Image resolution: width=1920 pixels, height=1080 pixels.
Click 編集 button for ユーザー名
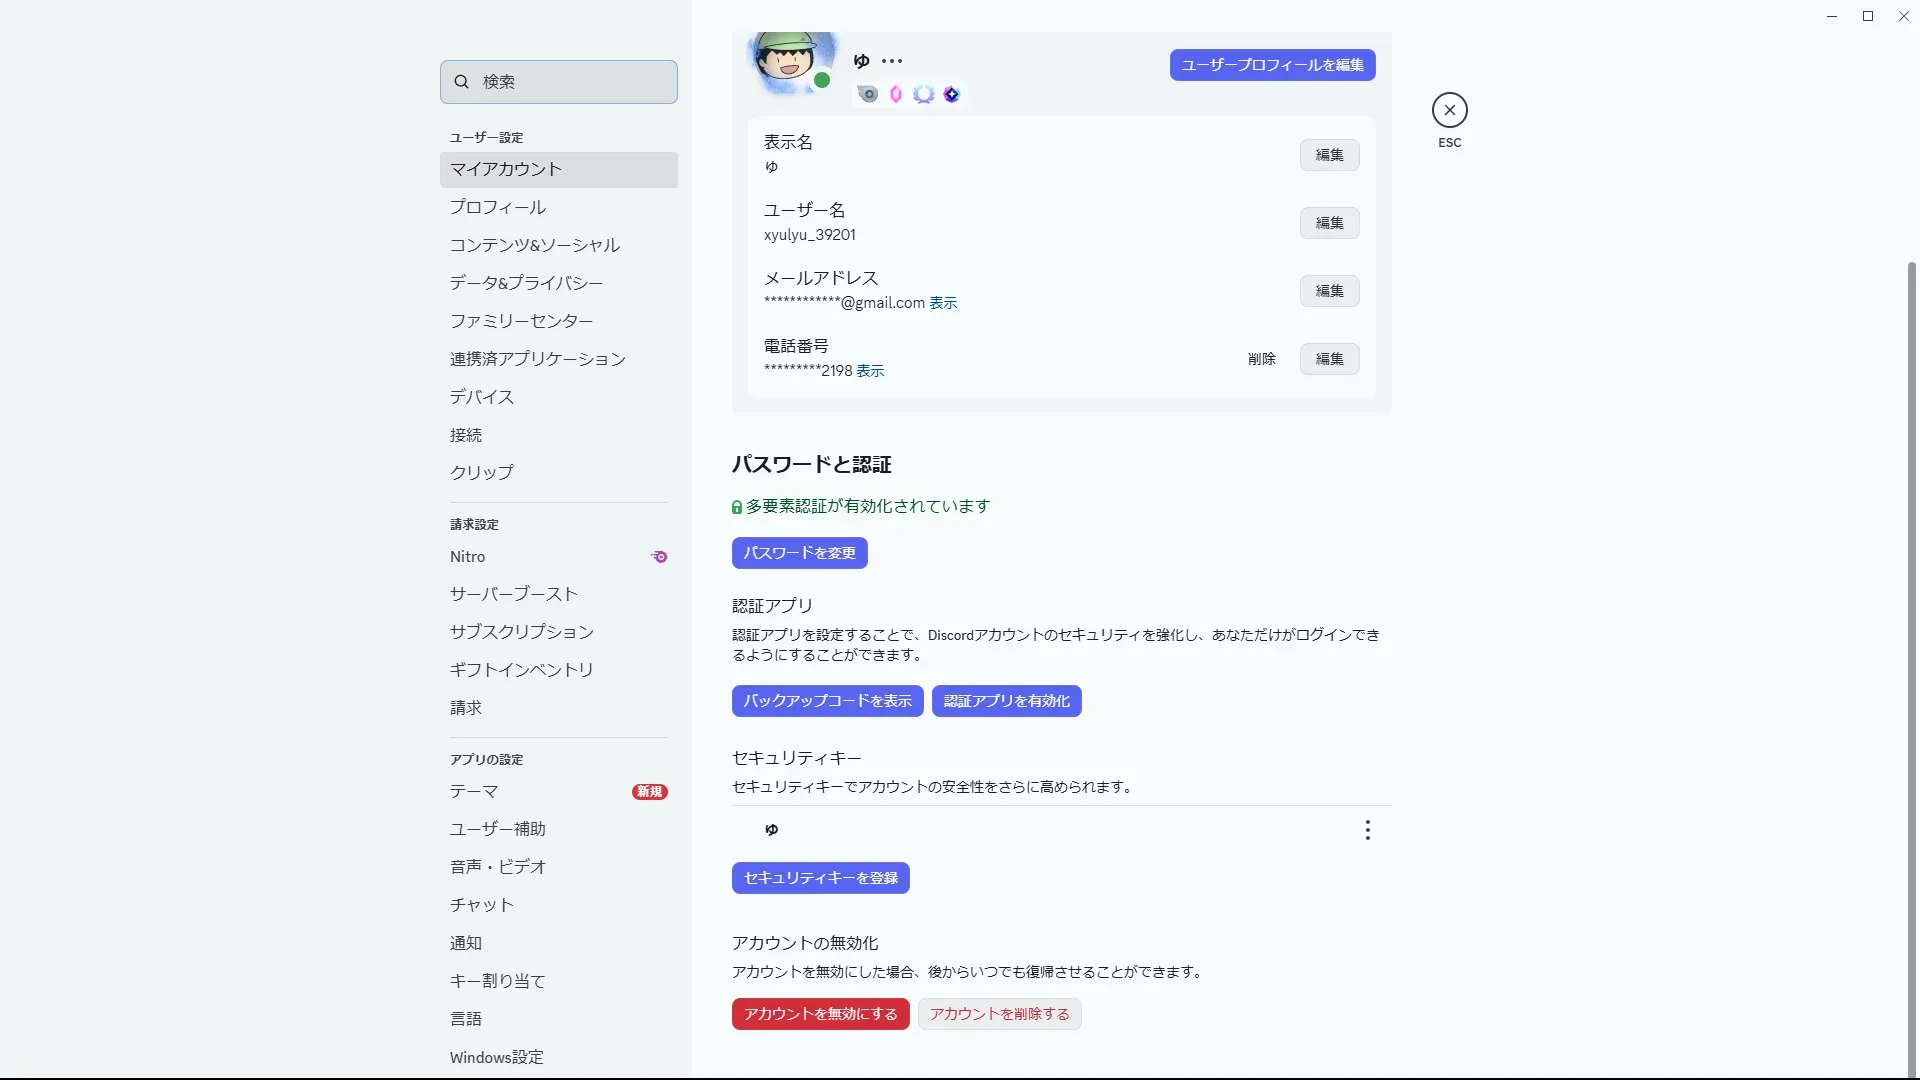[x=1329, y=223]
